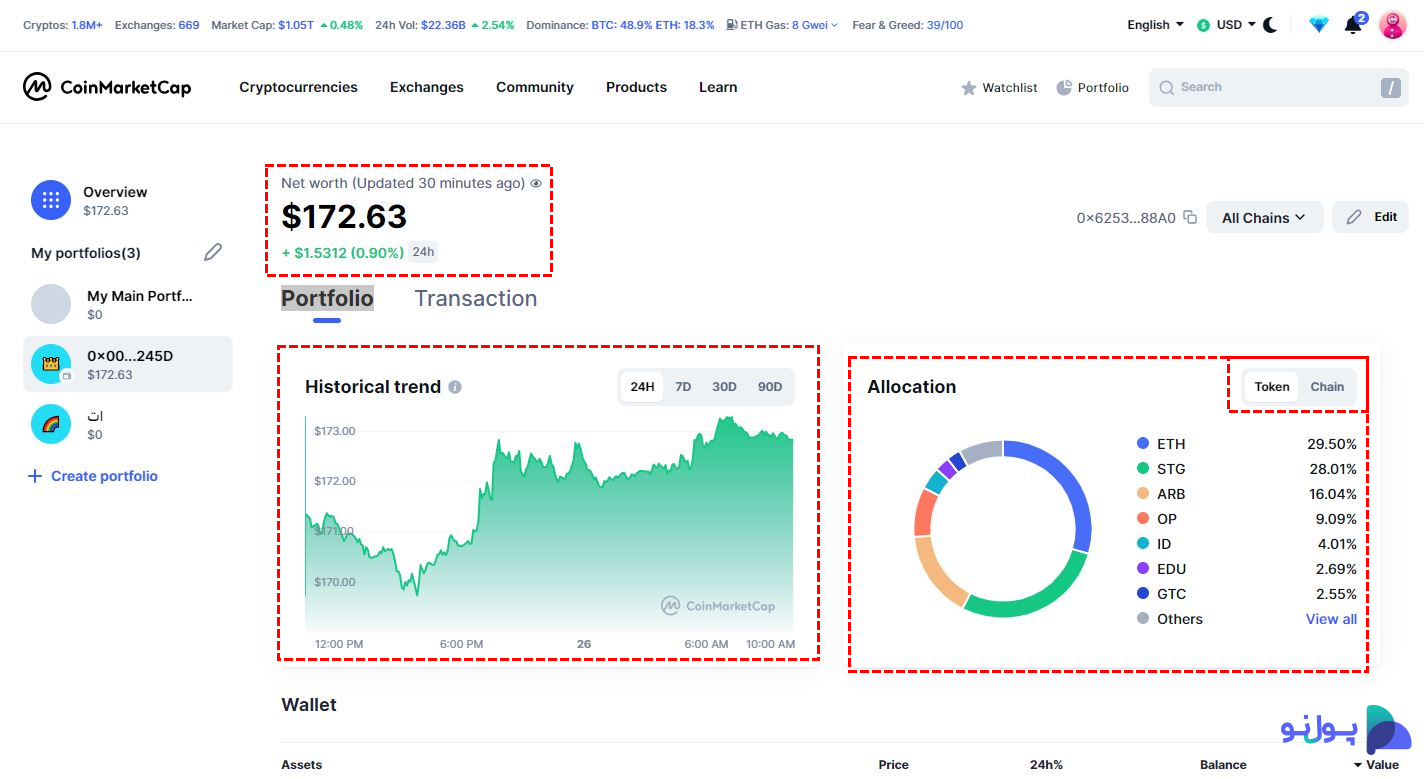The image size is (1424, 779).
Task: Click STG green legend dot
Action: pos(1143,468)
